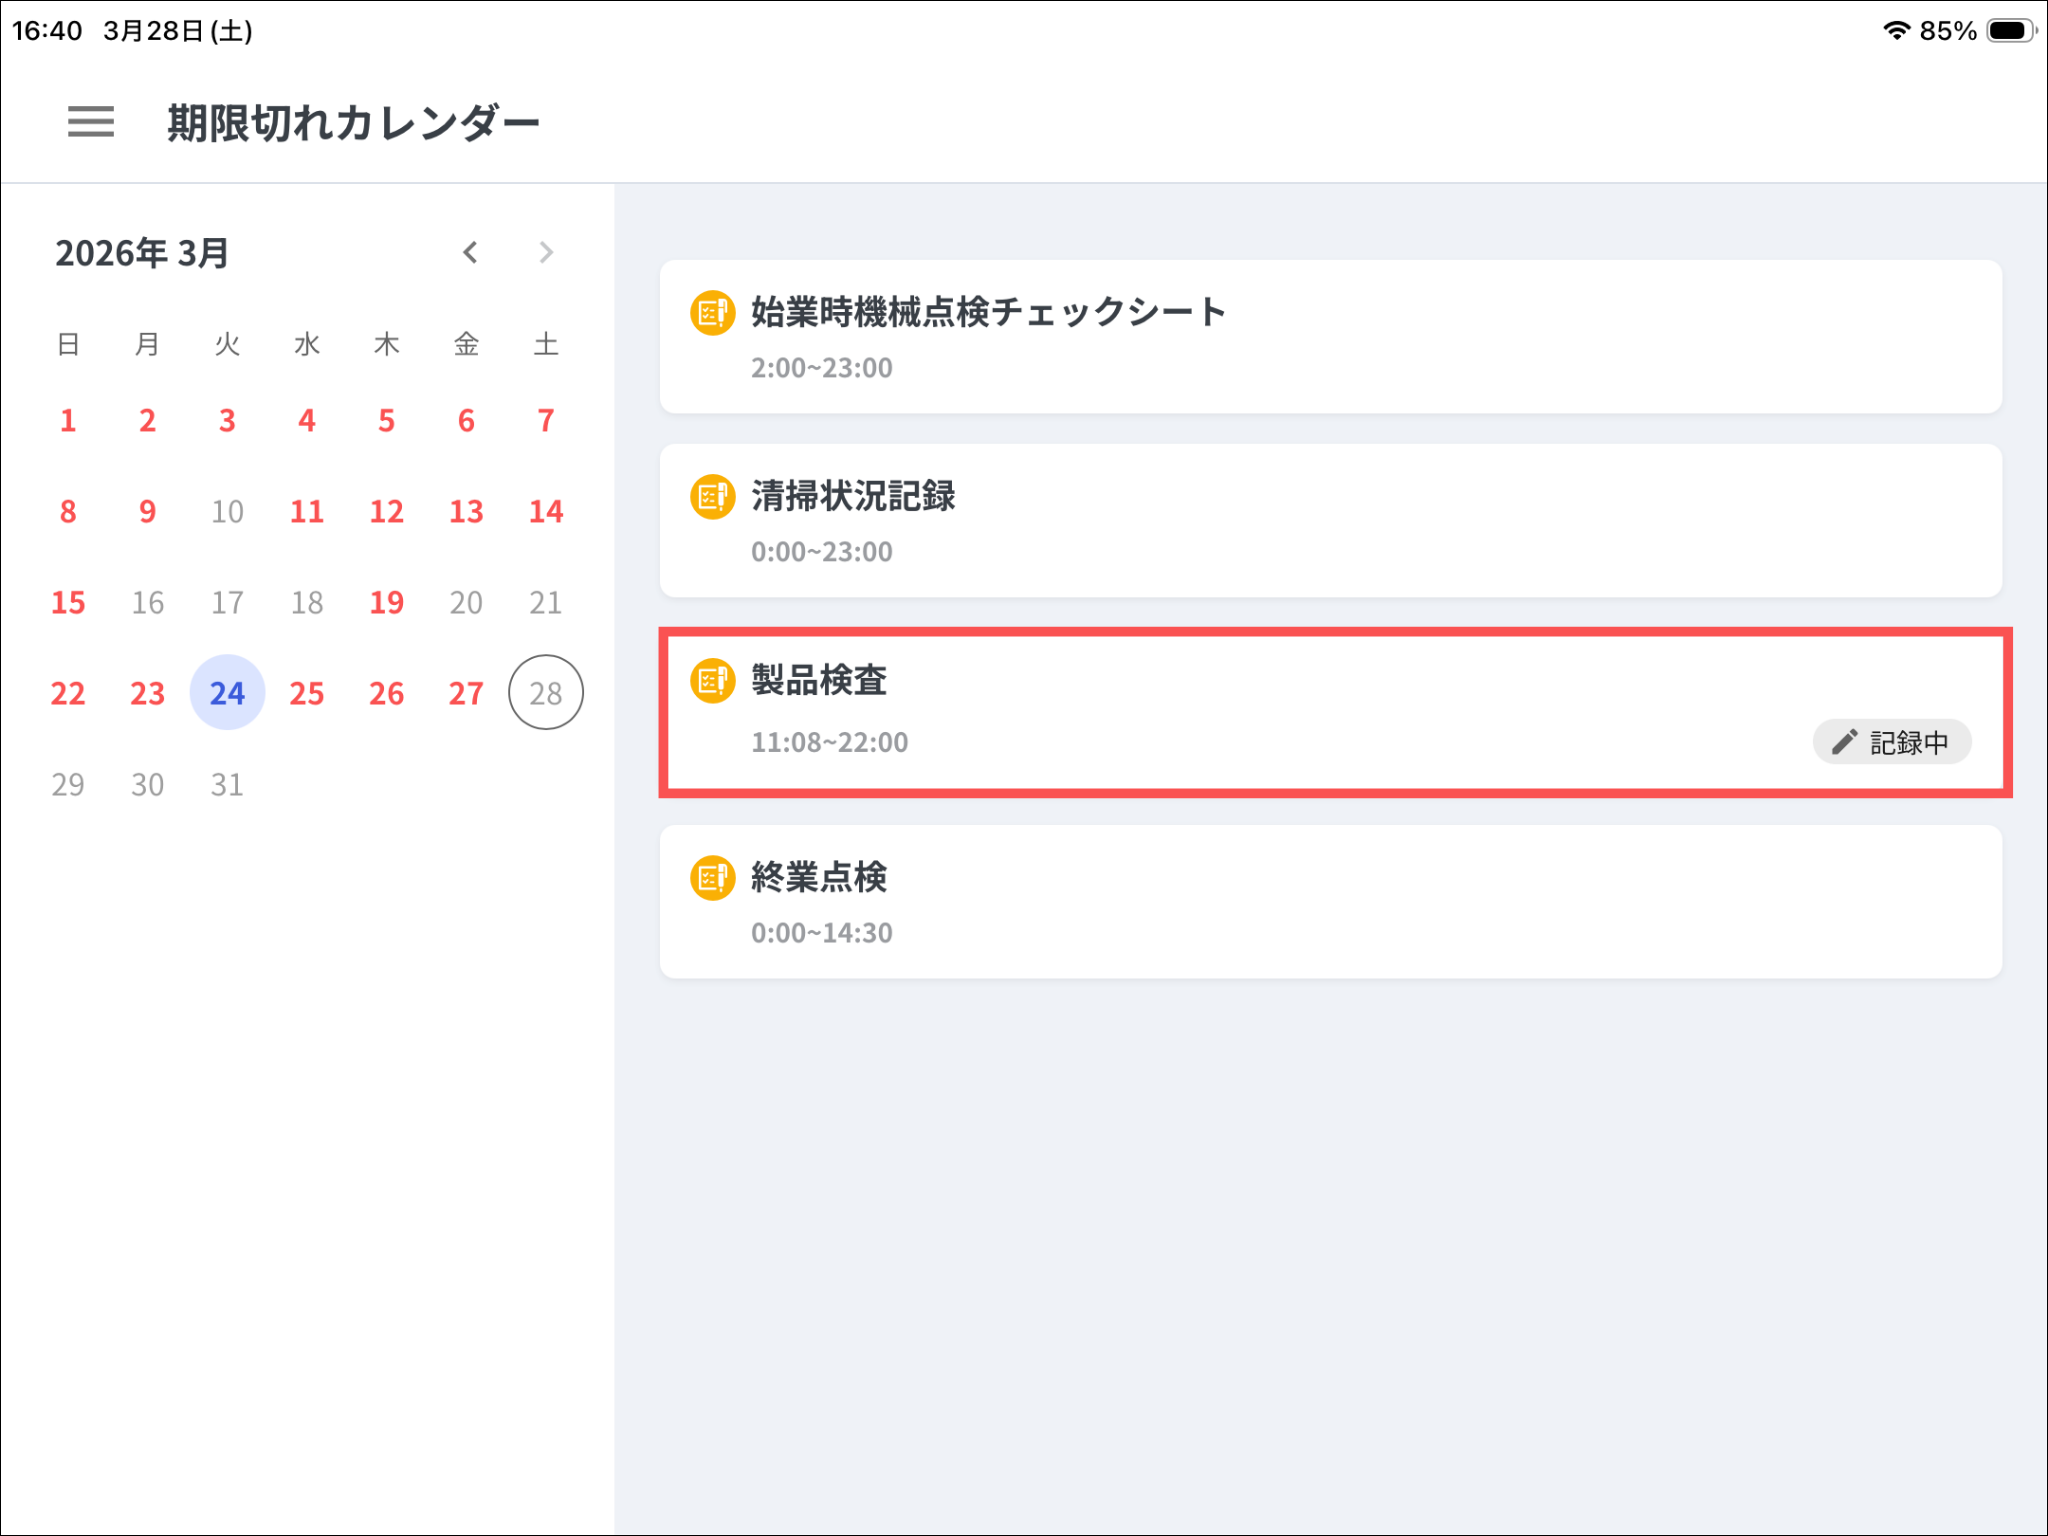Select March 19 on the calendar
2048x1536 pixels.
point(387,602)
